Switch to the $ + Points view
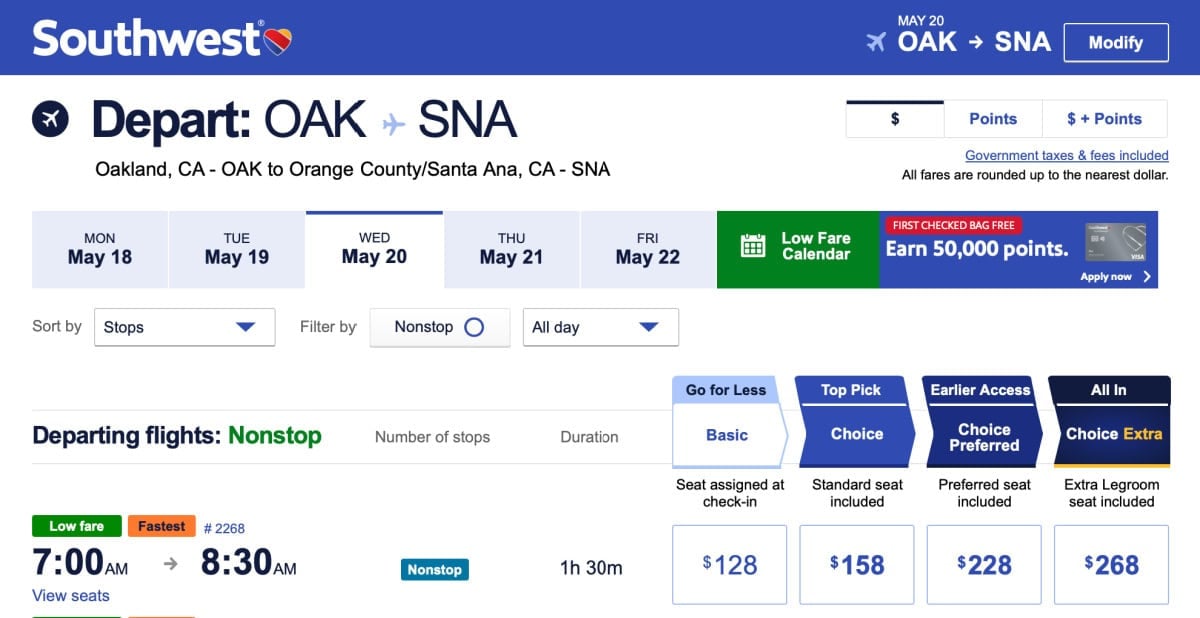The width and height of the screenshot is (1200, 618). 1105,118
